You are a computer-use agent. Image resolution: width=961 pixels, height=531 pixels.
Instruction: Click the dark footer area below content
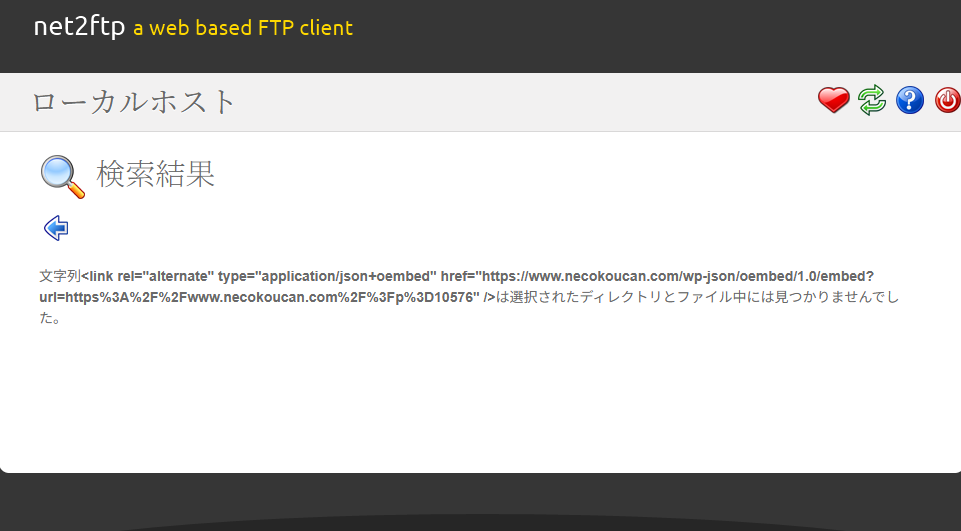coord(480,502)
